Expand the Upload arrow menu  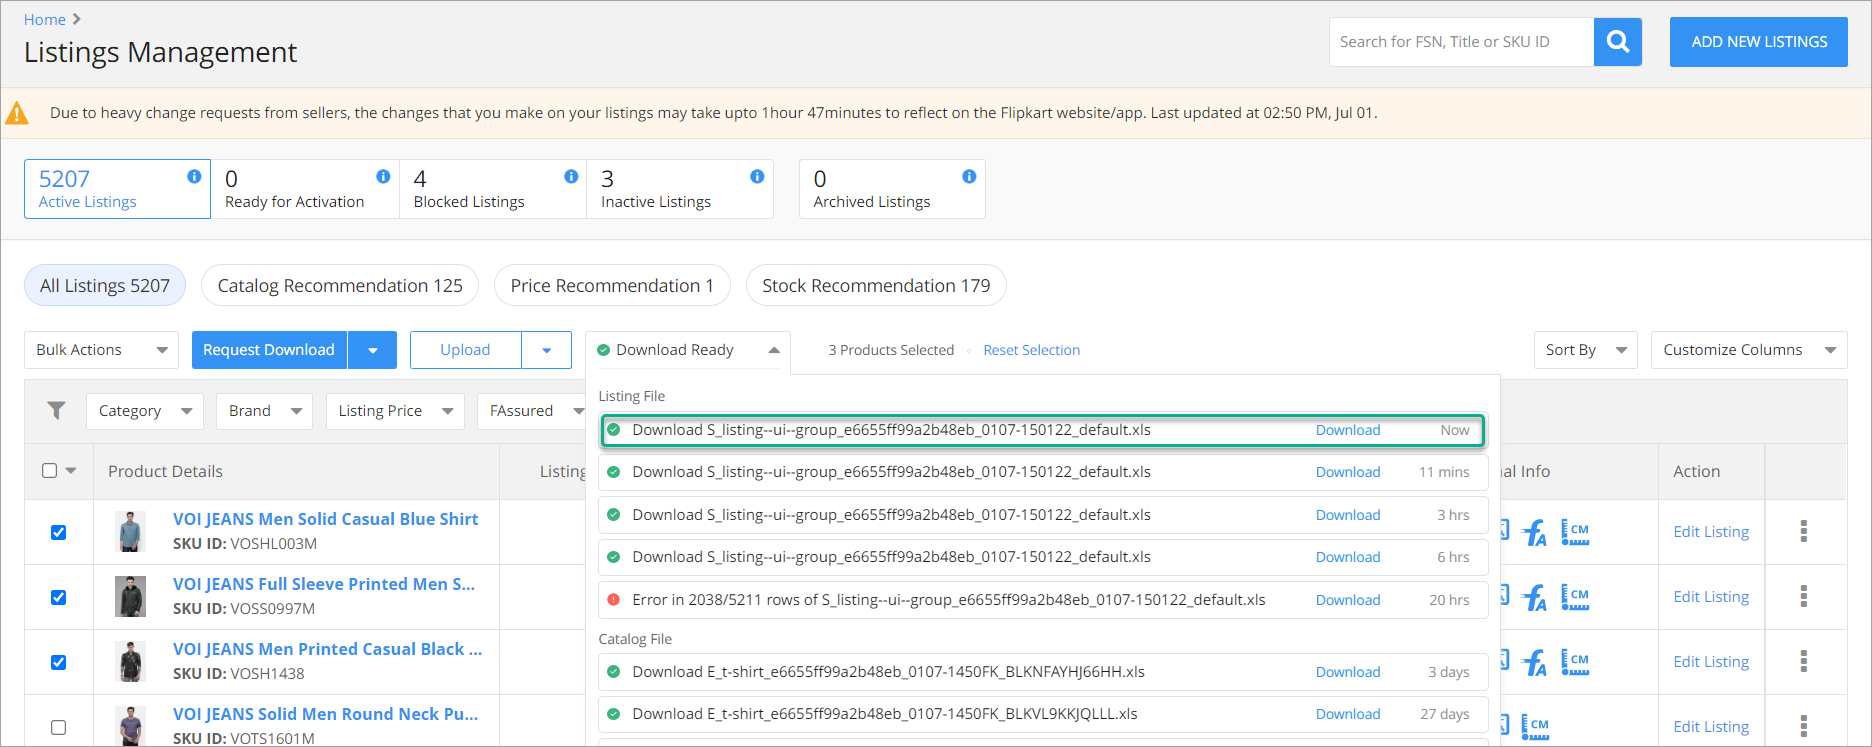click(546, 350)
